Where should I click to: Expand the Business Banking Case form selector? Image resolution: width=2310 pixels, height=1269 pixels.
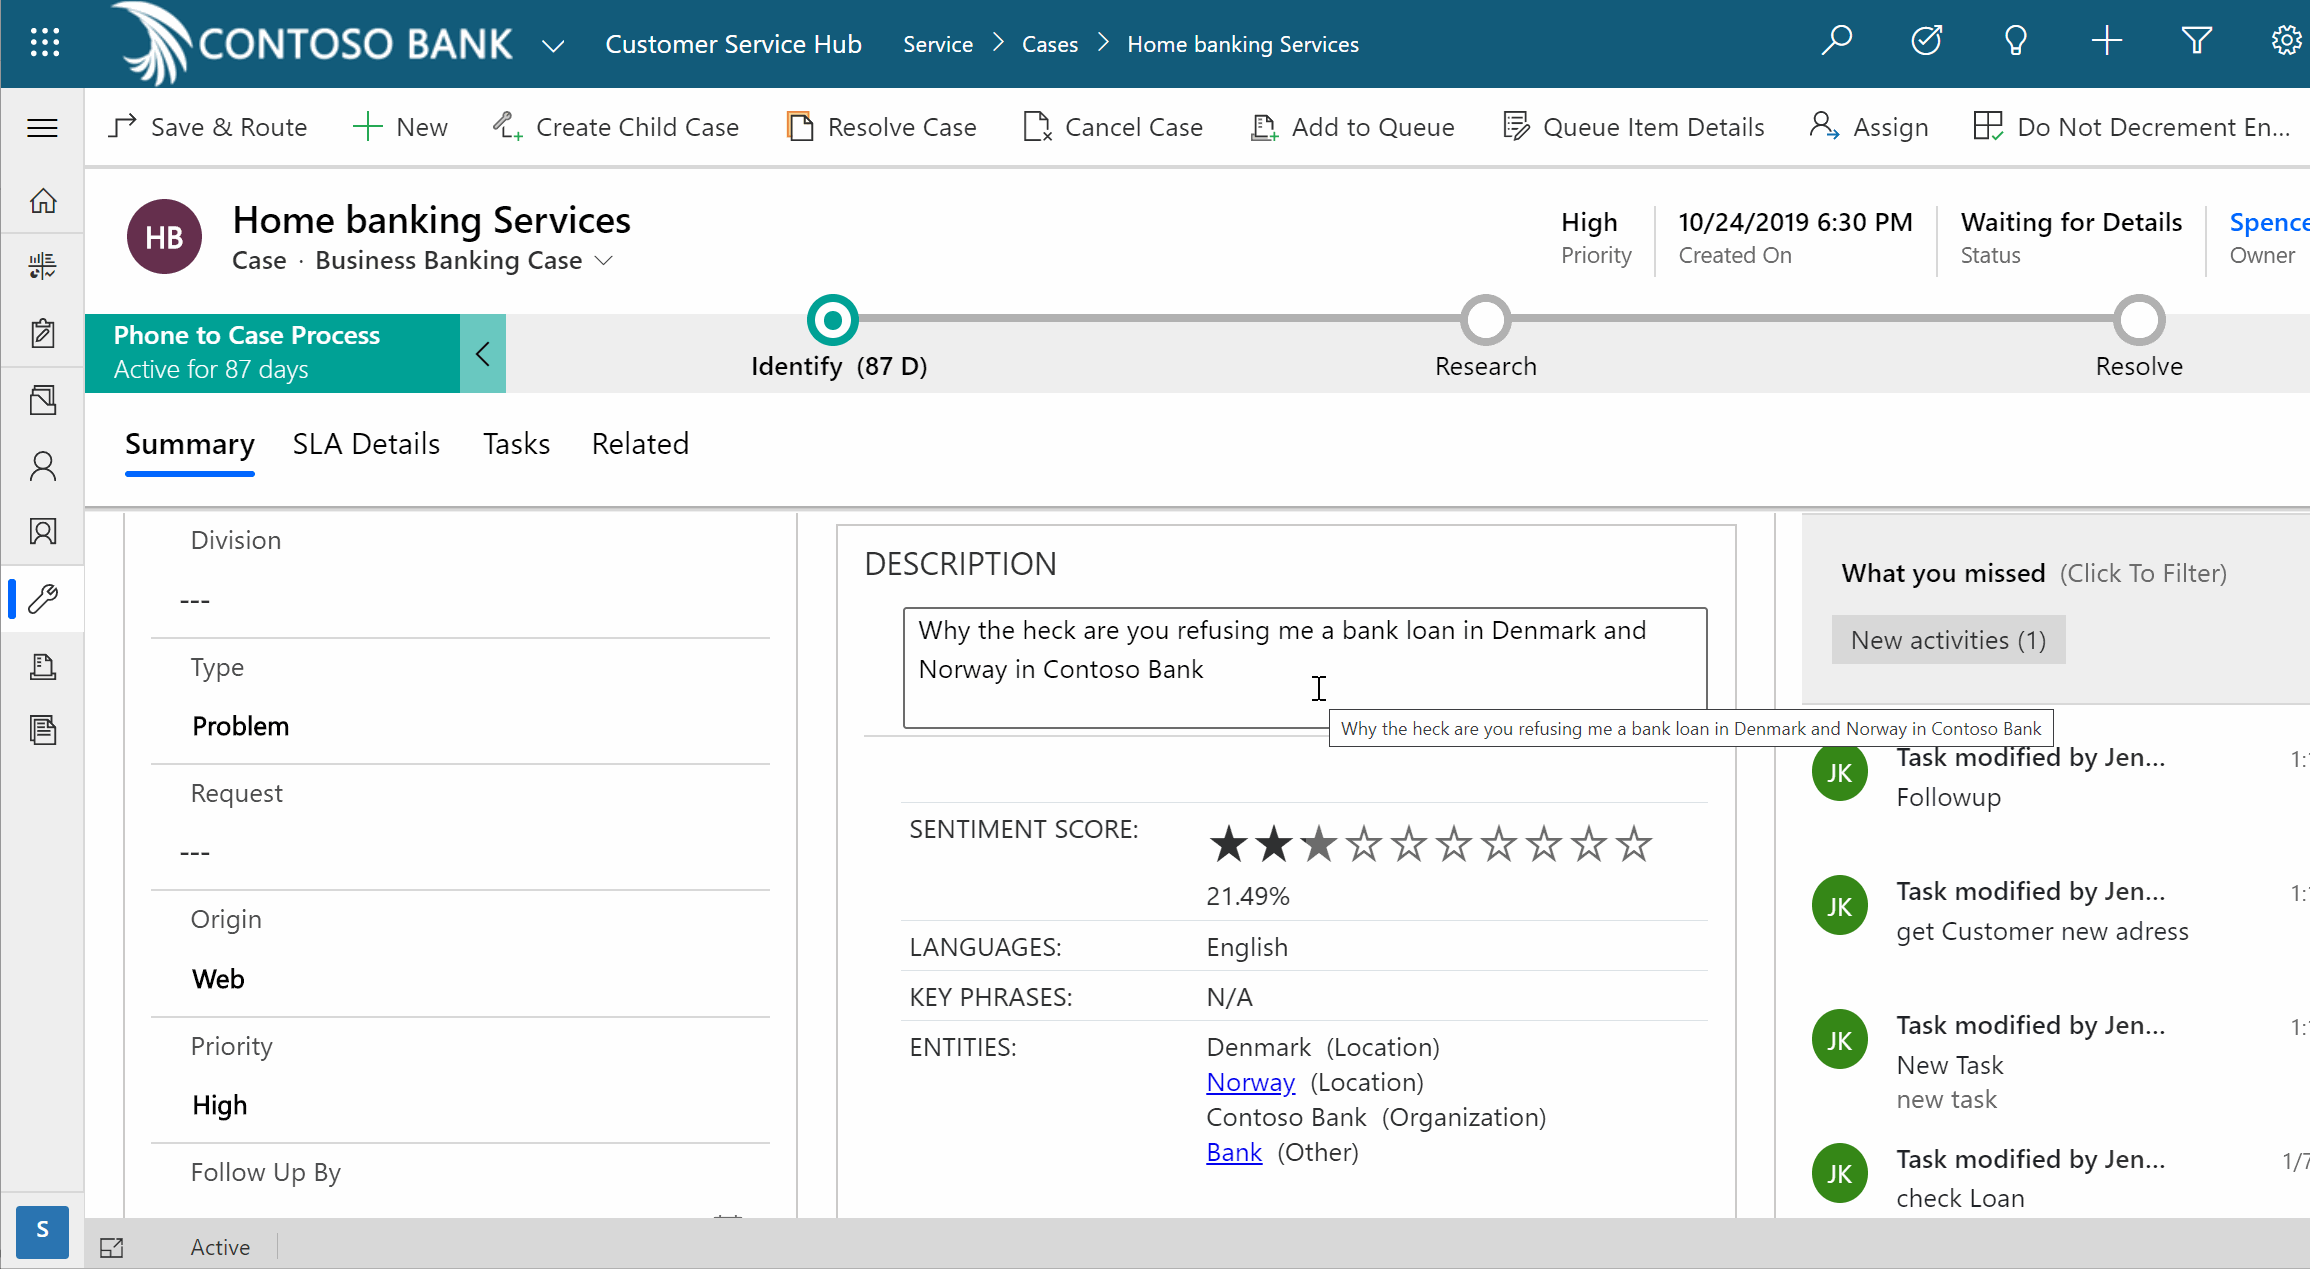603,260
